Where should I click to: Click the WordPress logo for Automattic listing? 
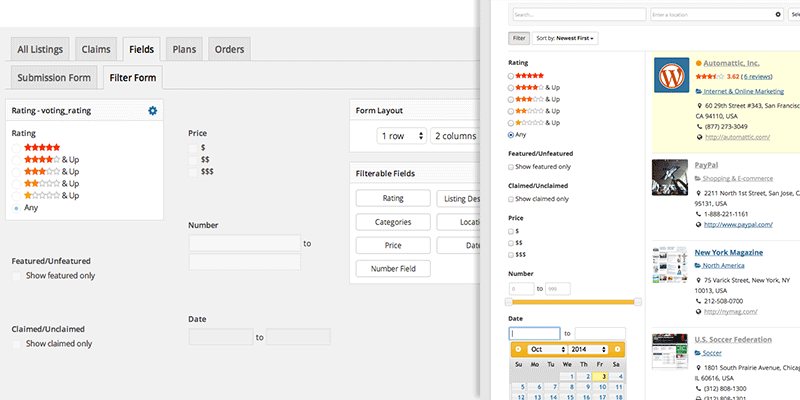pos(671,75)
